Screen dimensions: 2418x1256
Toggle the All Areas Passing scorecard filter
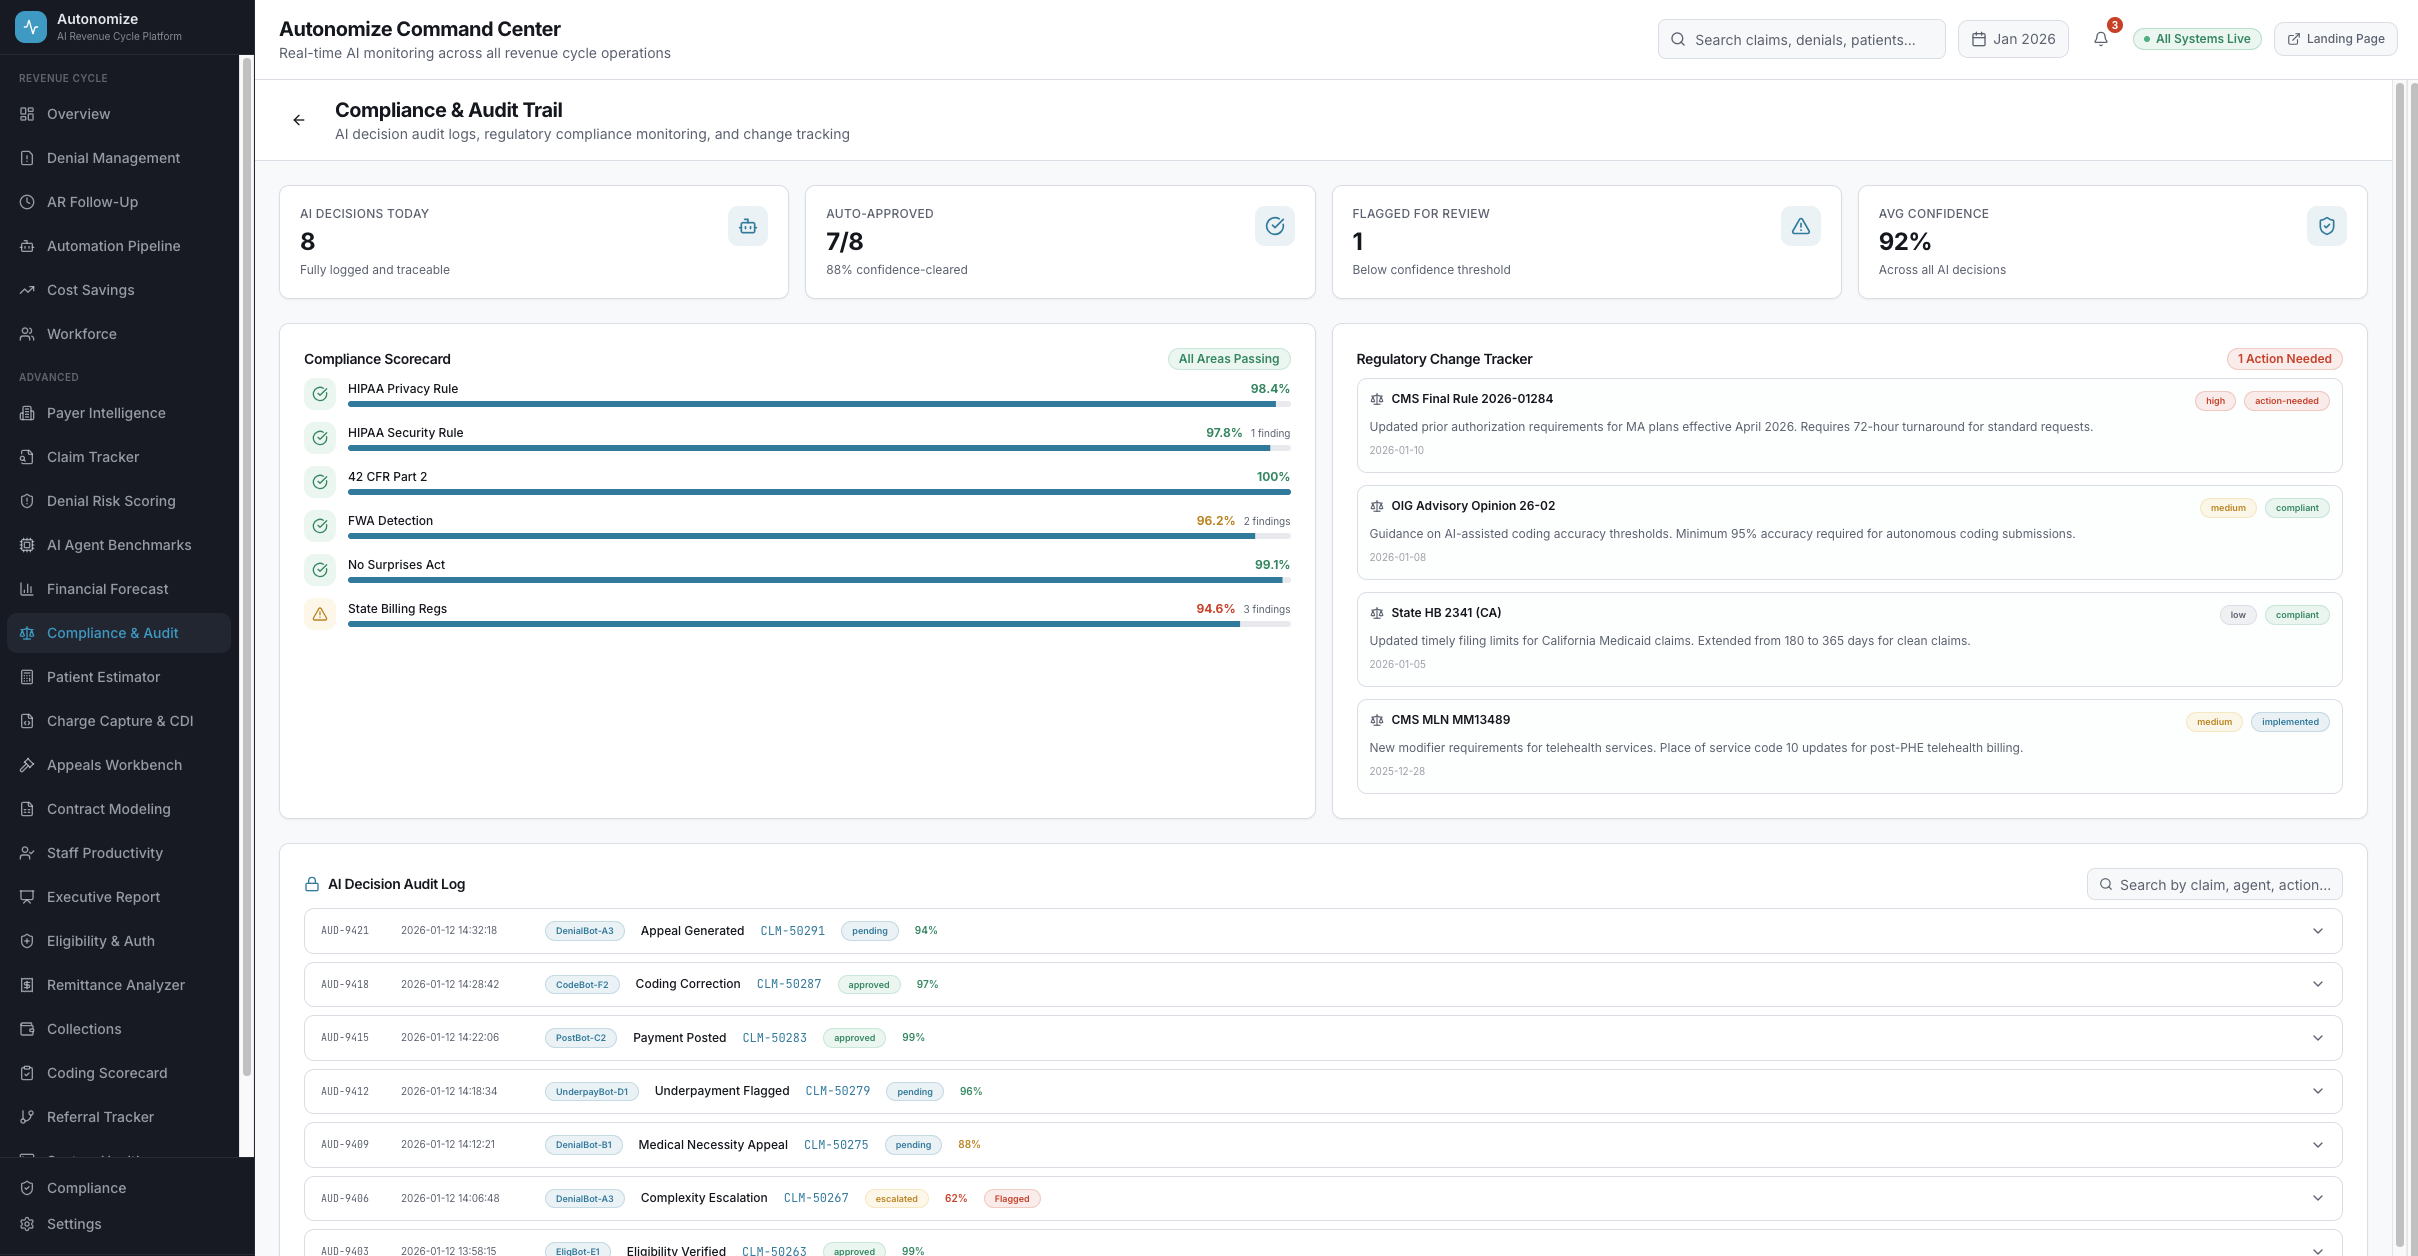(x=1229, y=358)
